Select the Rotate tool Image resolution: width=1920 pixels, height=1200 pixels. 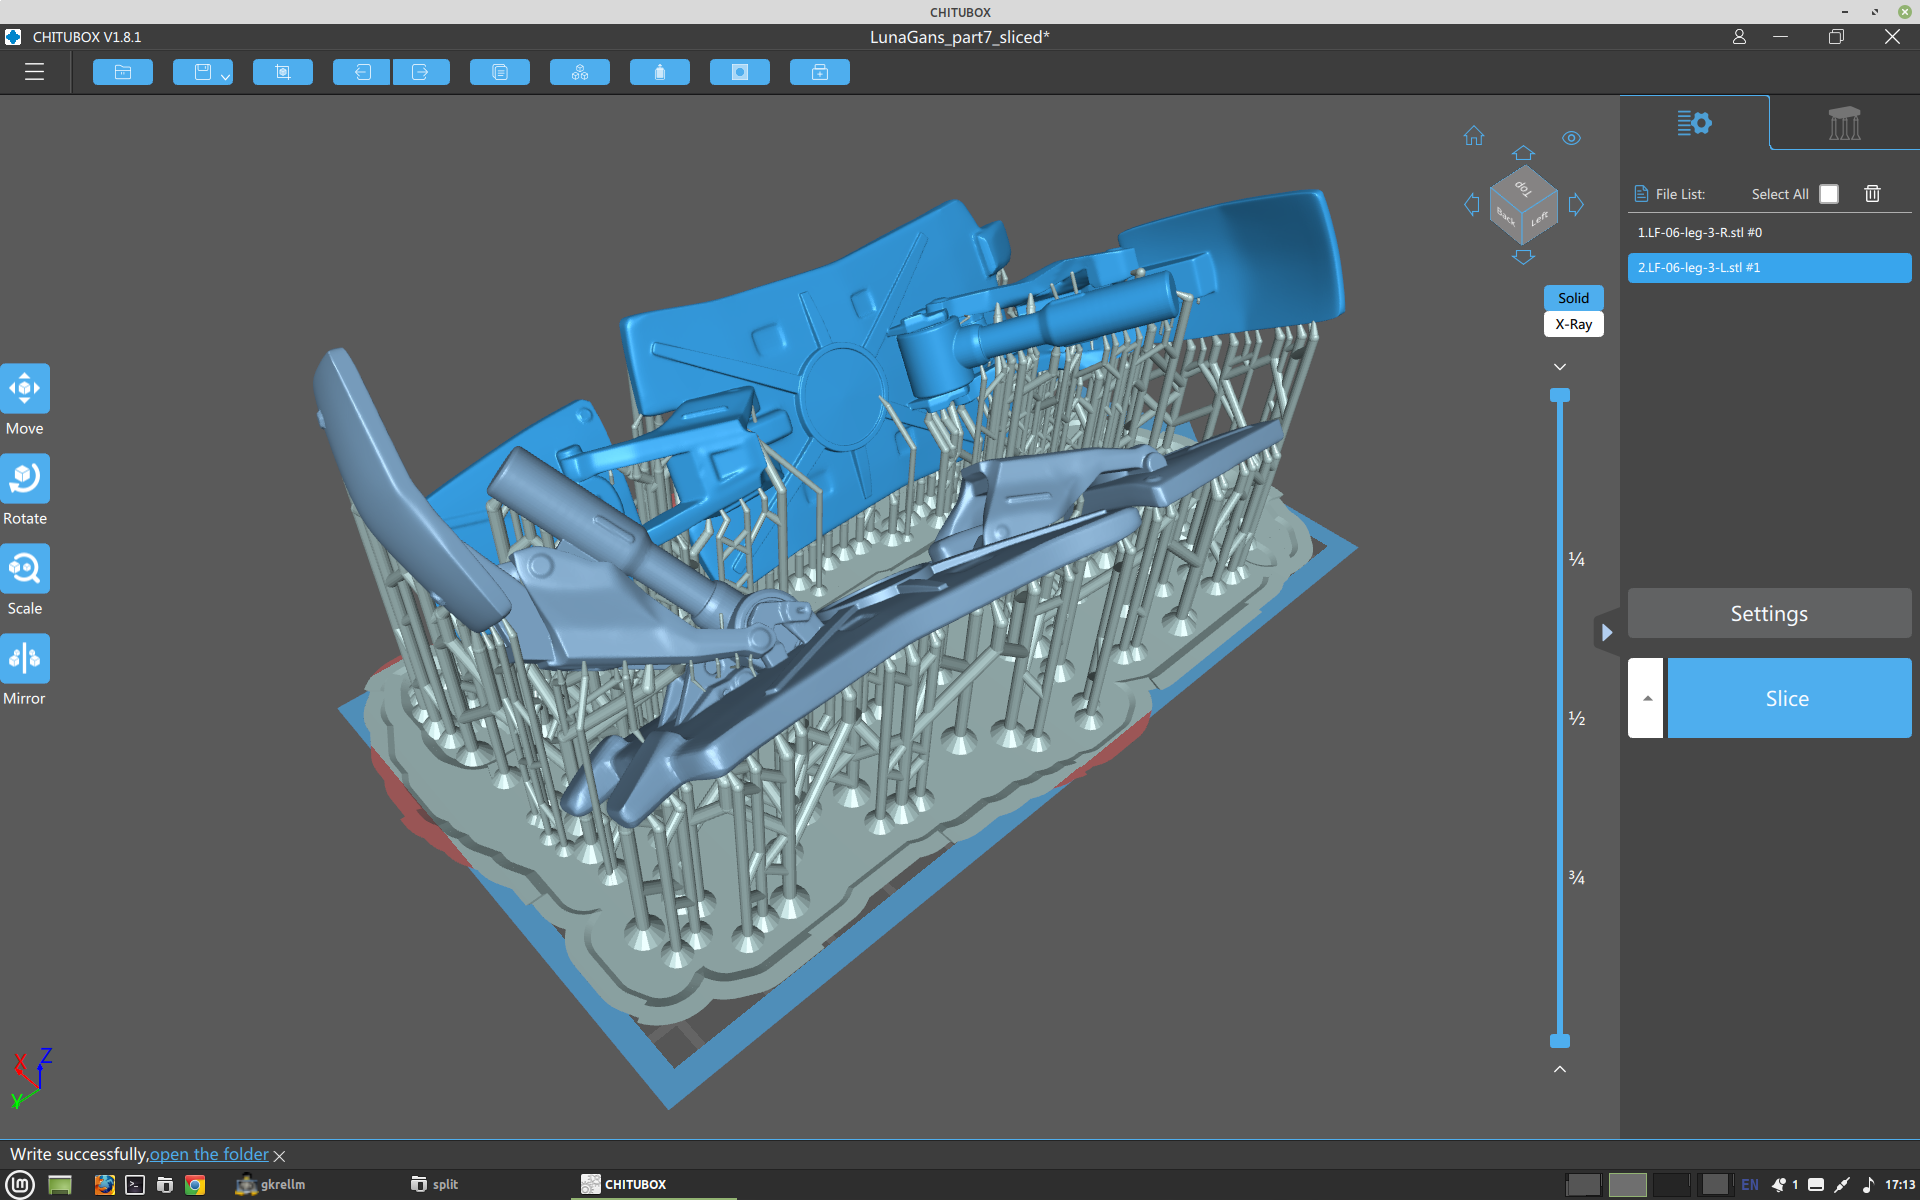click(x=25, y=480)
